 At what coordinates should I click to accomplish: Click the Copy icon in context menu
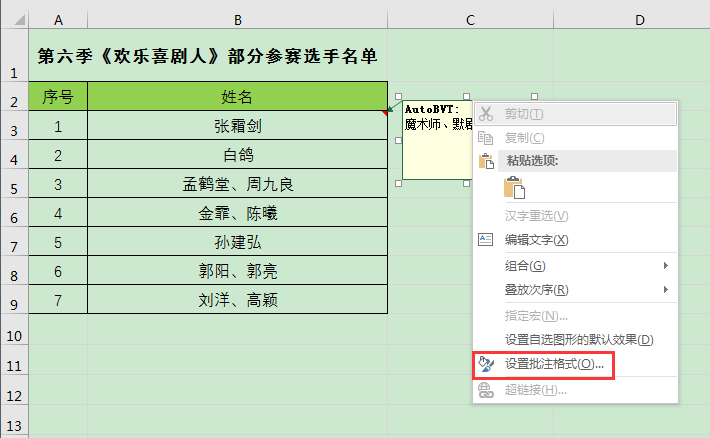coord(486,138)
